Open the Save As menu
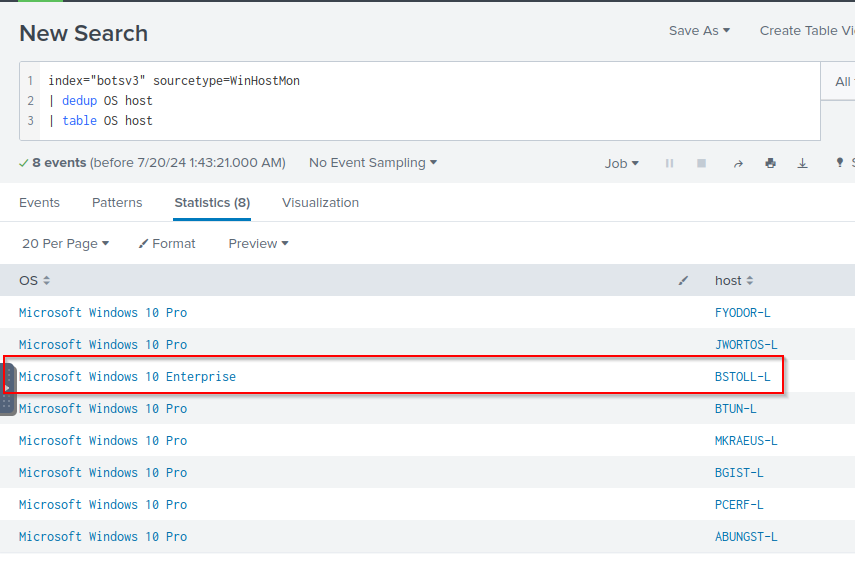 (x=699, y=31)
